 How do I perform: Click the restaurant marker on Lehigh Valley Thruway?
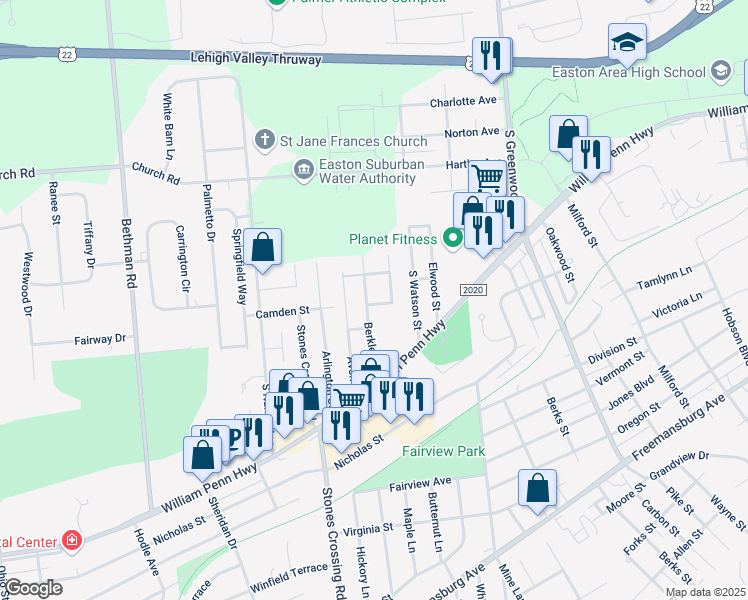[x=492, y=56]
